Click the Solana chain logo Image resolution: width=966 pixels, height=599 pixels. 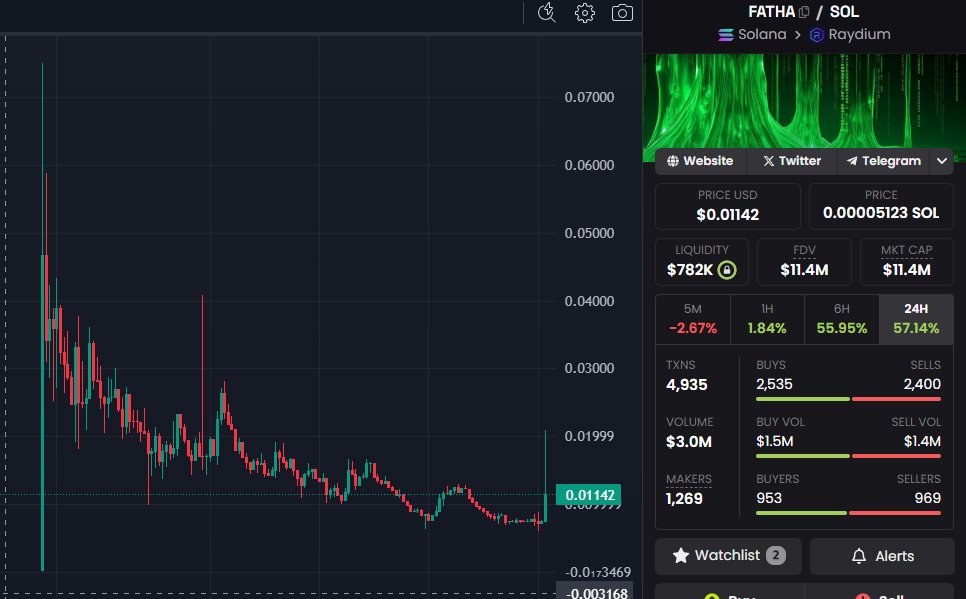726,35
